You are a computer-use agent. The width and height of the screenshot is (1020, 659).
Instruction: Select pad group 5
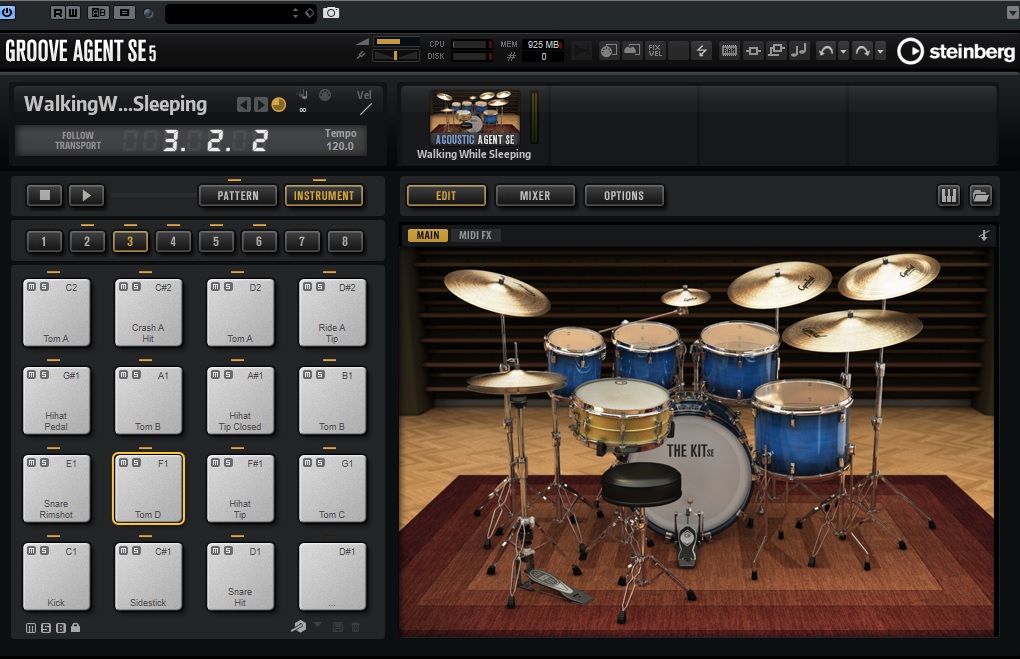tap(216, 241)
